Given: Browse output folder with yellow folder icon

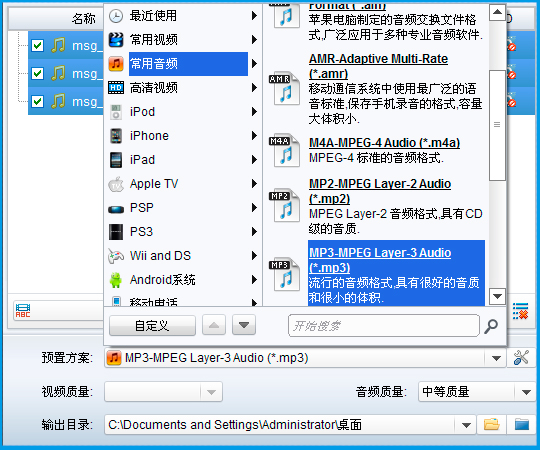Looking at the screenshot, I should pos(492,425).
